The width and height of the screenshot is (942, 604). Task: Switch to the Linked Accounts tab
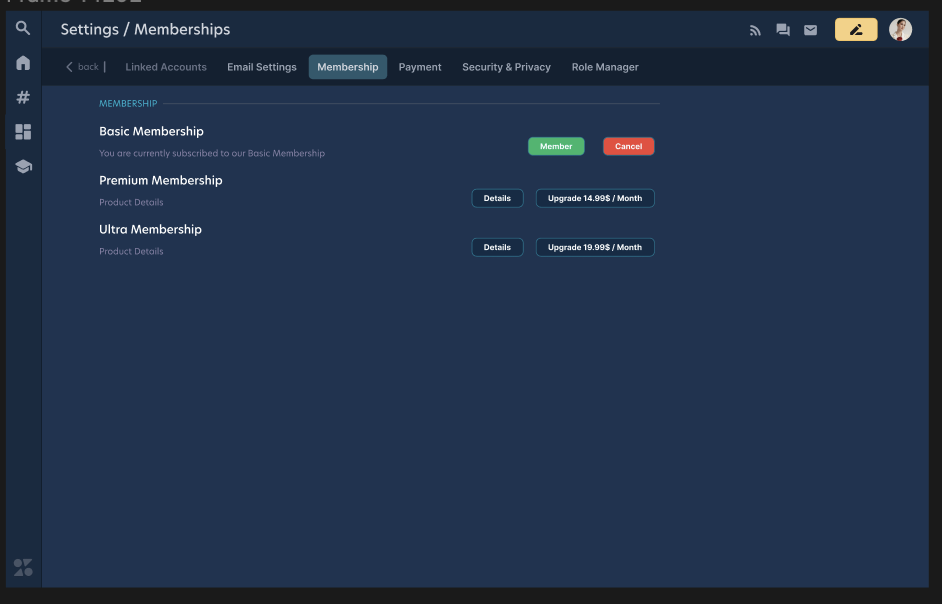click(165, 67)
